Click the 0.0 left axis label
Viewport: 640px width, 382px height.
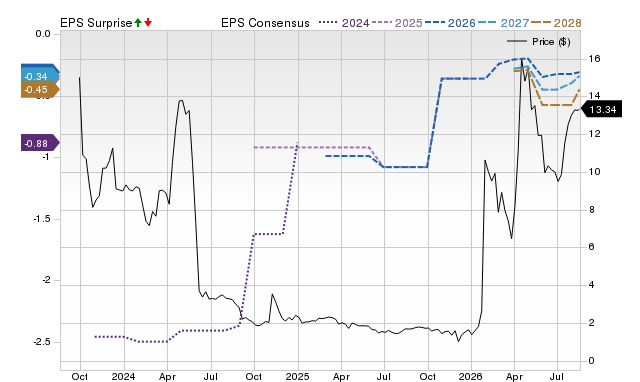(x=43, y=34)
